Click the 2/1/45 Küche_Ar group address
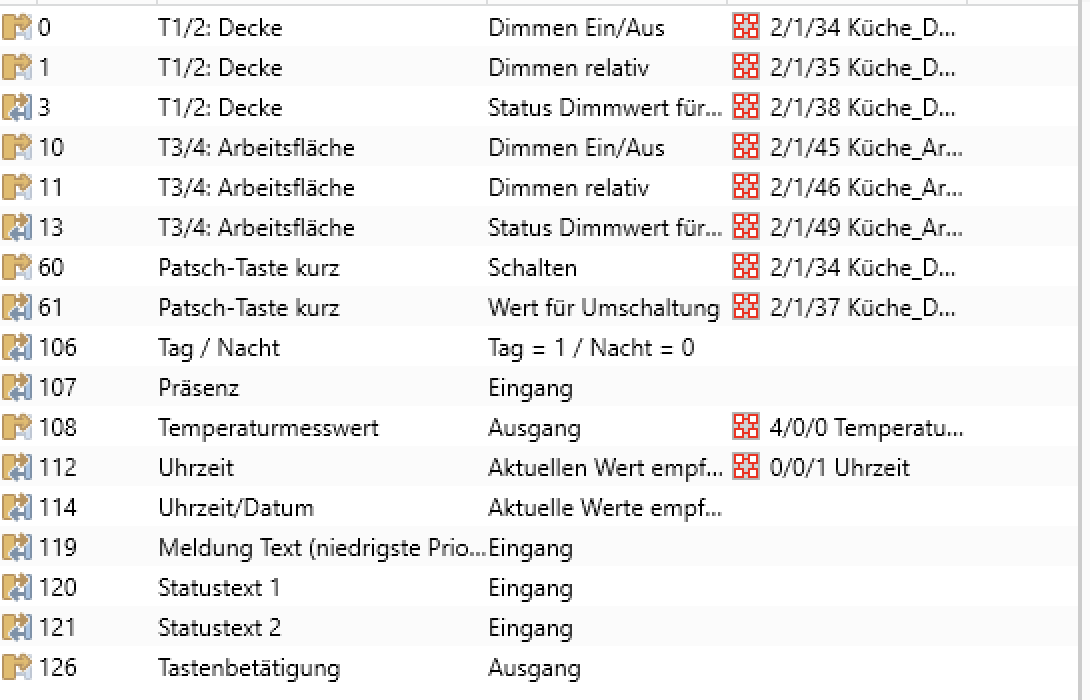 click(x=866, y=148)
